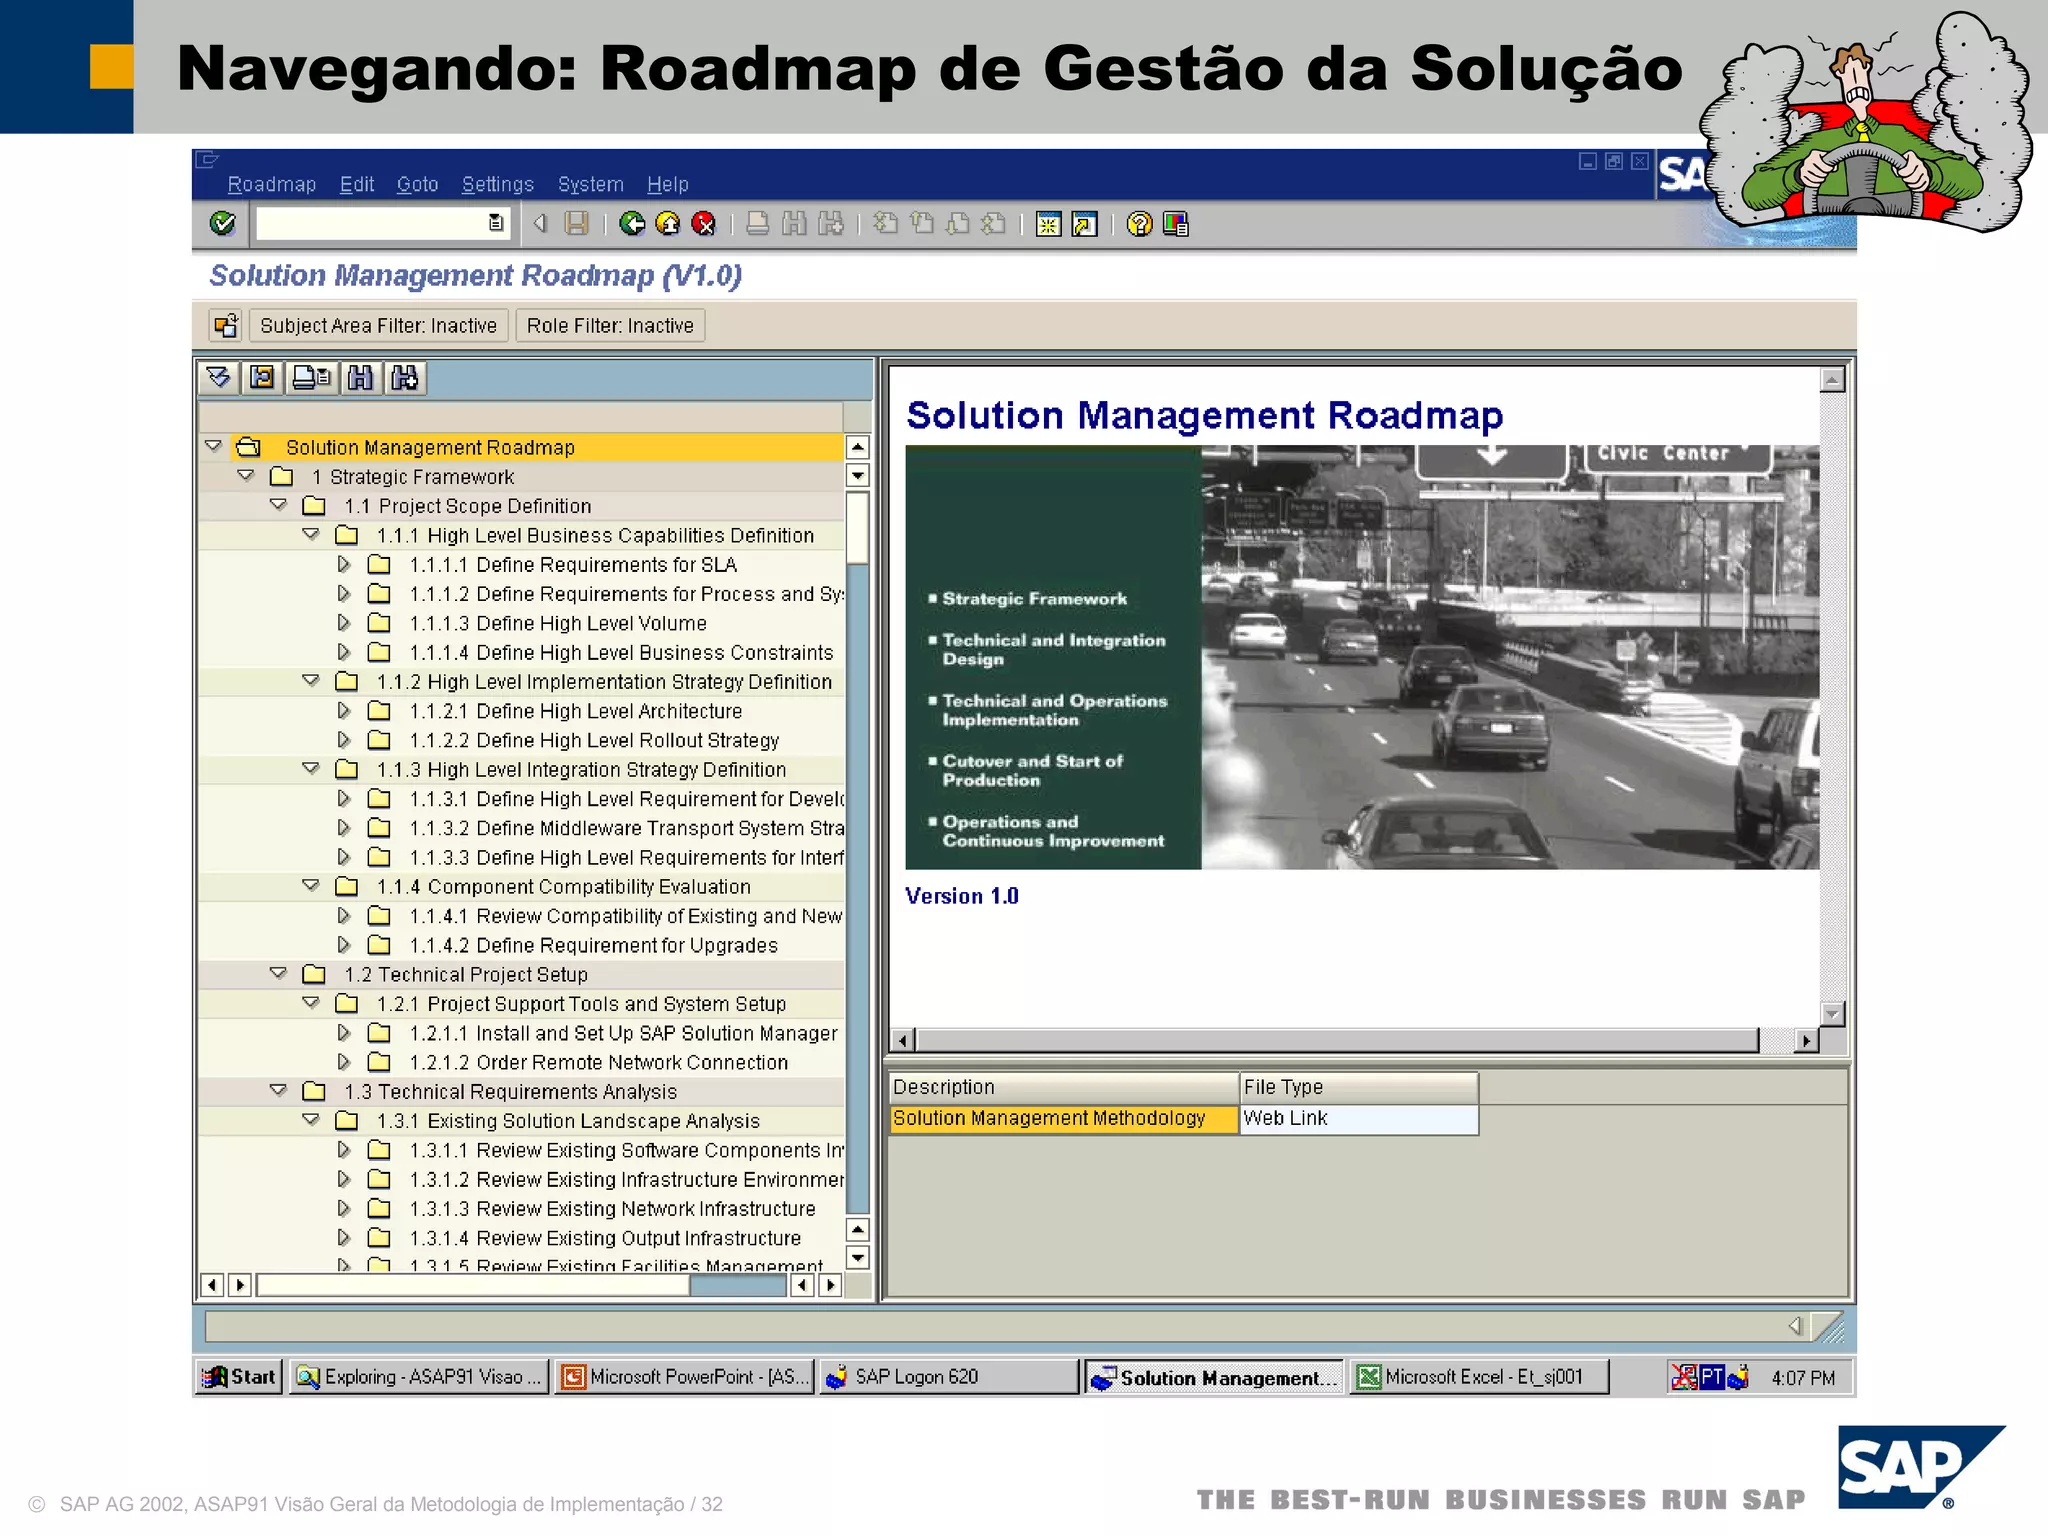
Task: Click the yellow Help question mark icon
Action: click(x=1139, y=224)
